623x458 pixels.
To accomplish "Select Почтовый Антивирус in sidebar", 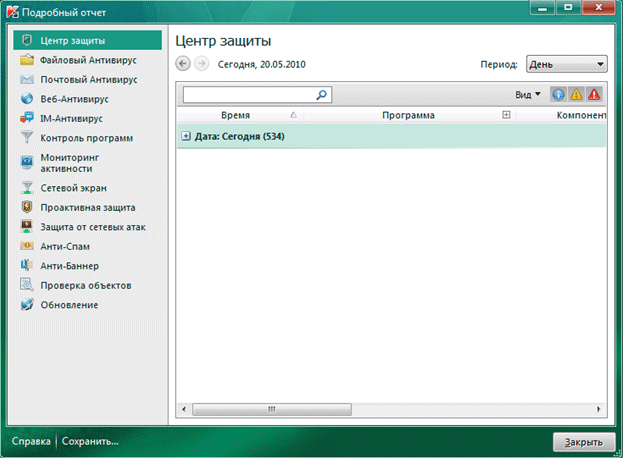I will point(89,79).
